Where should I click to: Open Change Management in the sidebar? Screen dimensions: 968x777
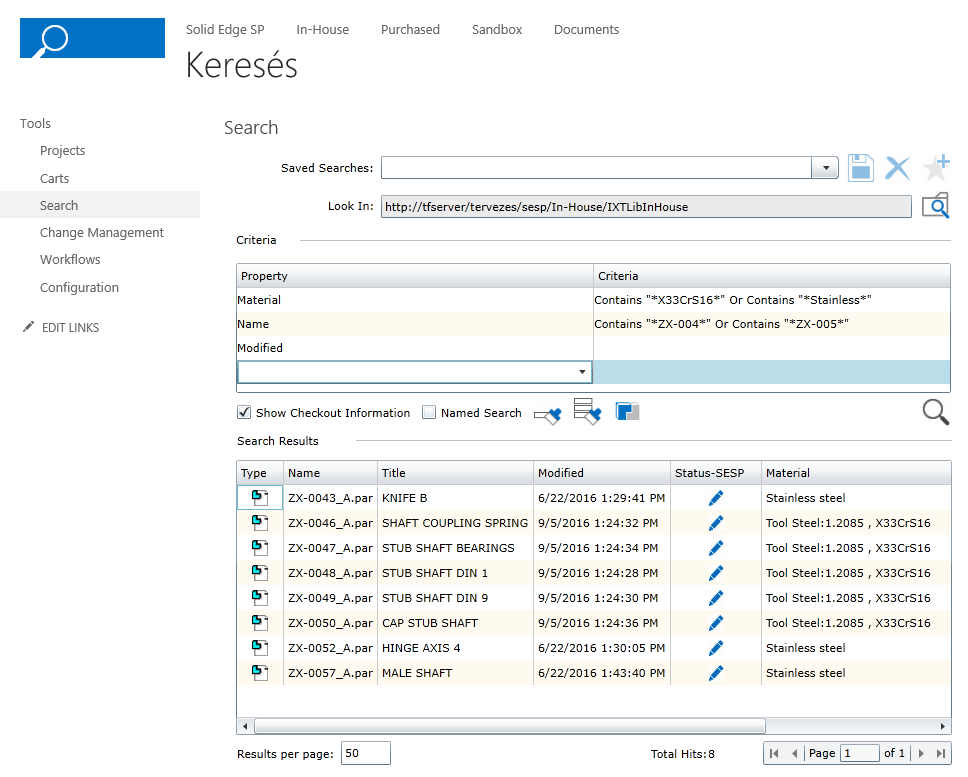[x=102, y=233]
